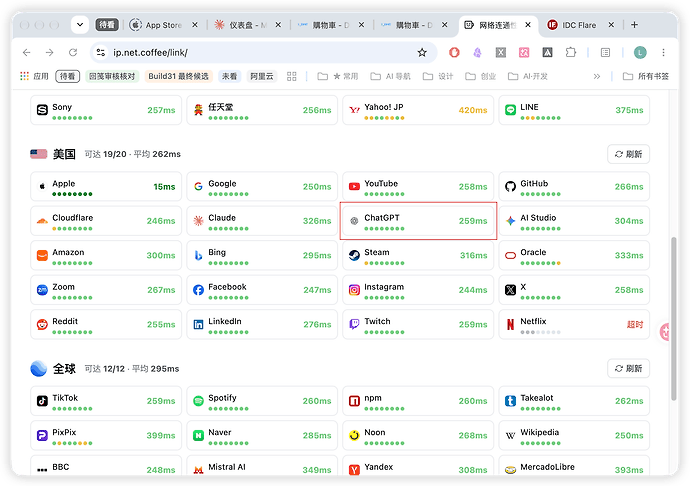The width and height of the screenshot is (690, 486).
Task: Open the red extension icon in toolbar
Action: coord(454,53)
